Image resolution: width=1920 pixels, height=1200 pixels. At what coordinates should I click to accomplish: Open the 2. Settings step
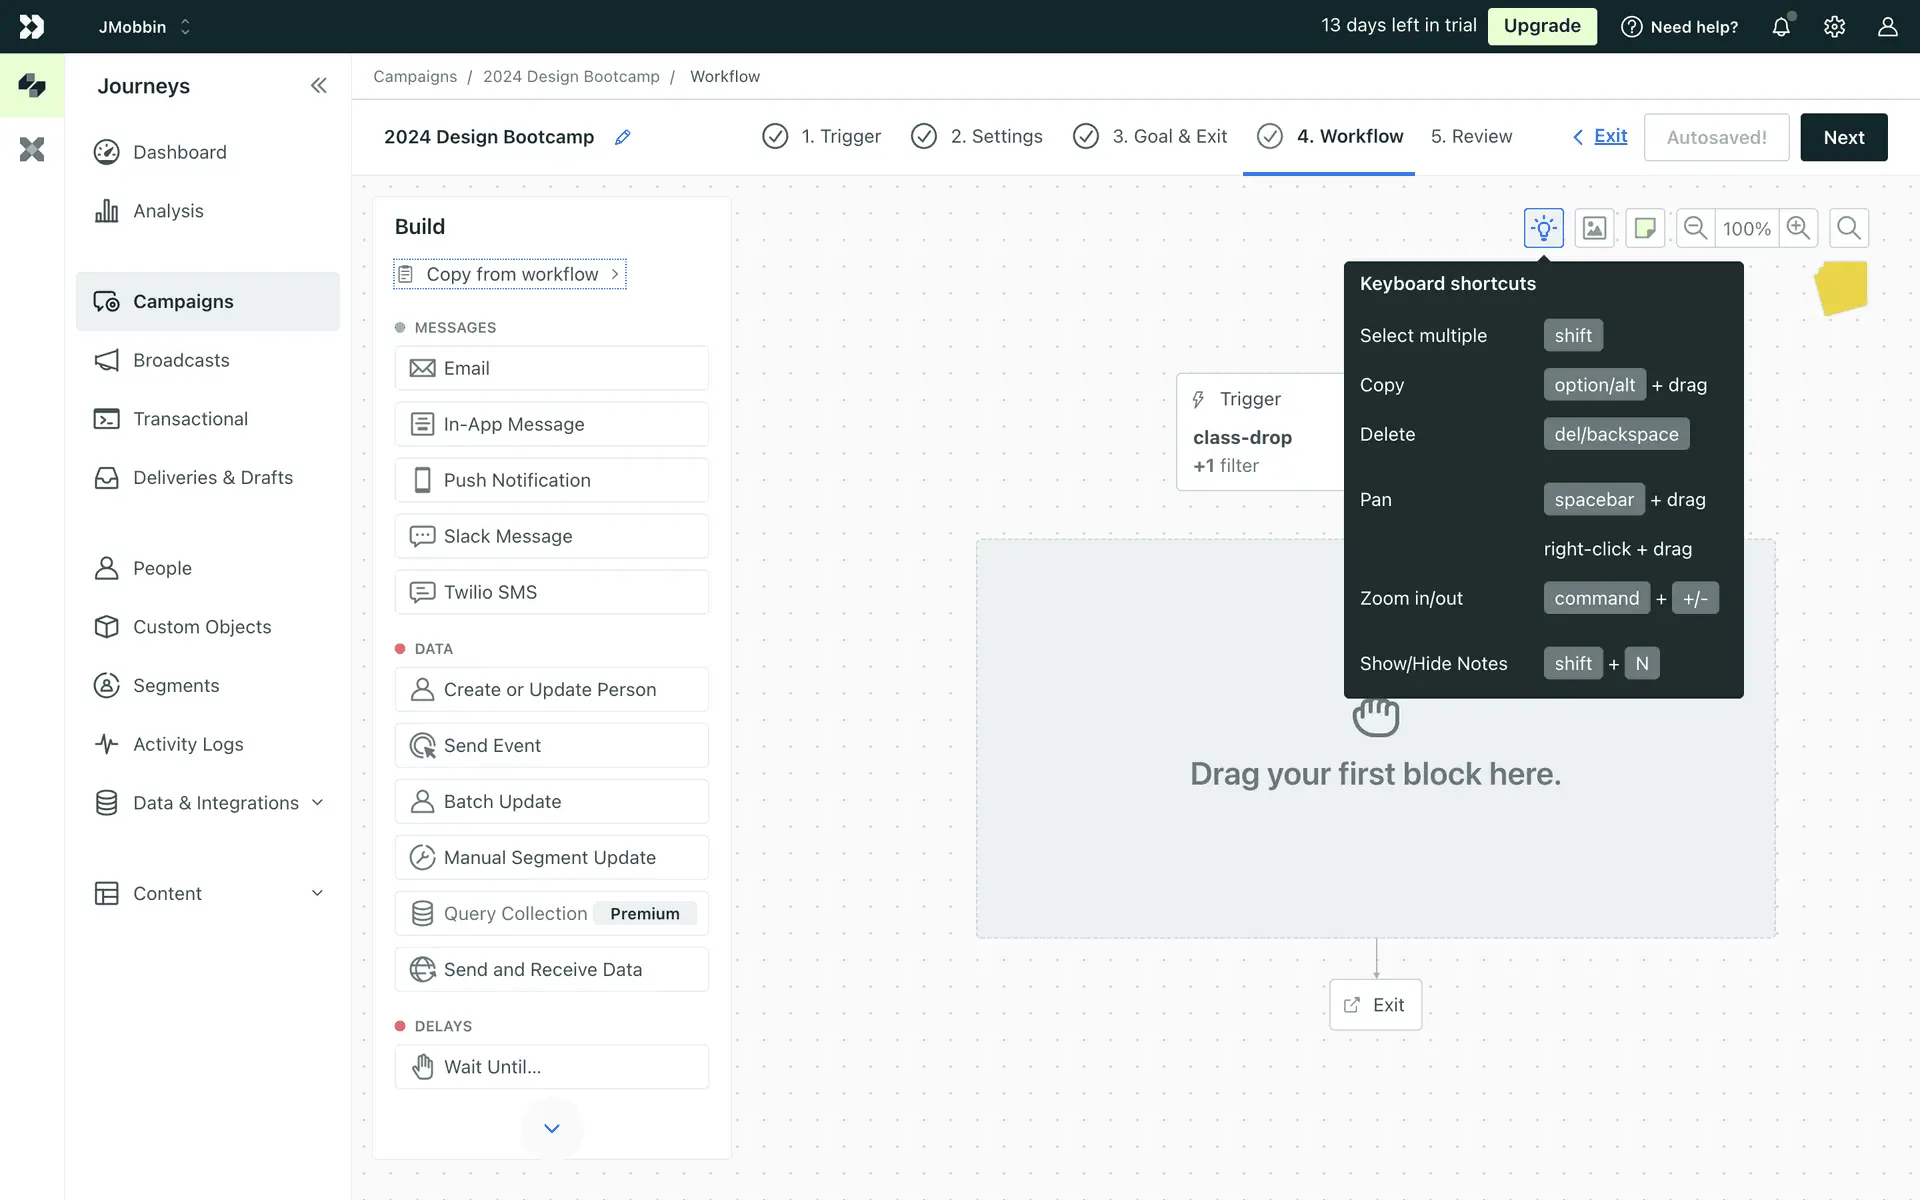point(977,137)
